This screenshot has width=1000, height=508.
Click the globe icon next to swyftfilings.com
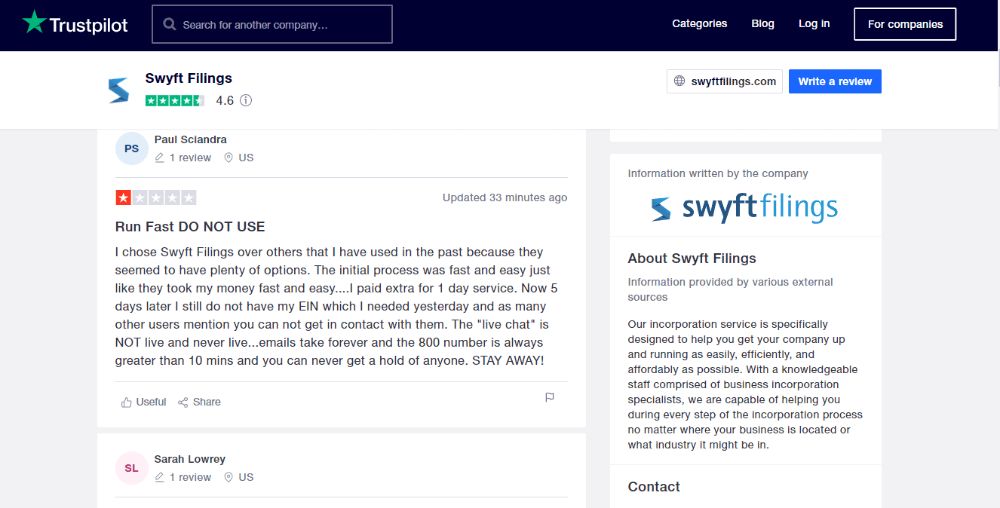(679, 81)
